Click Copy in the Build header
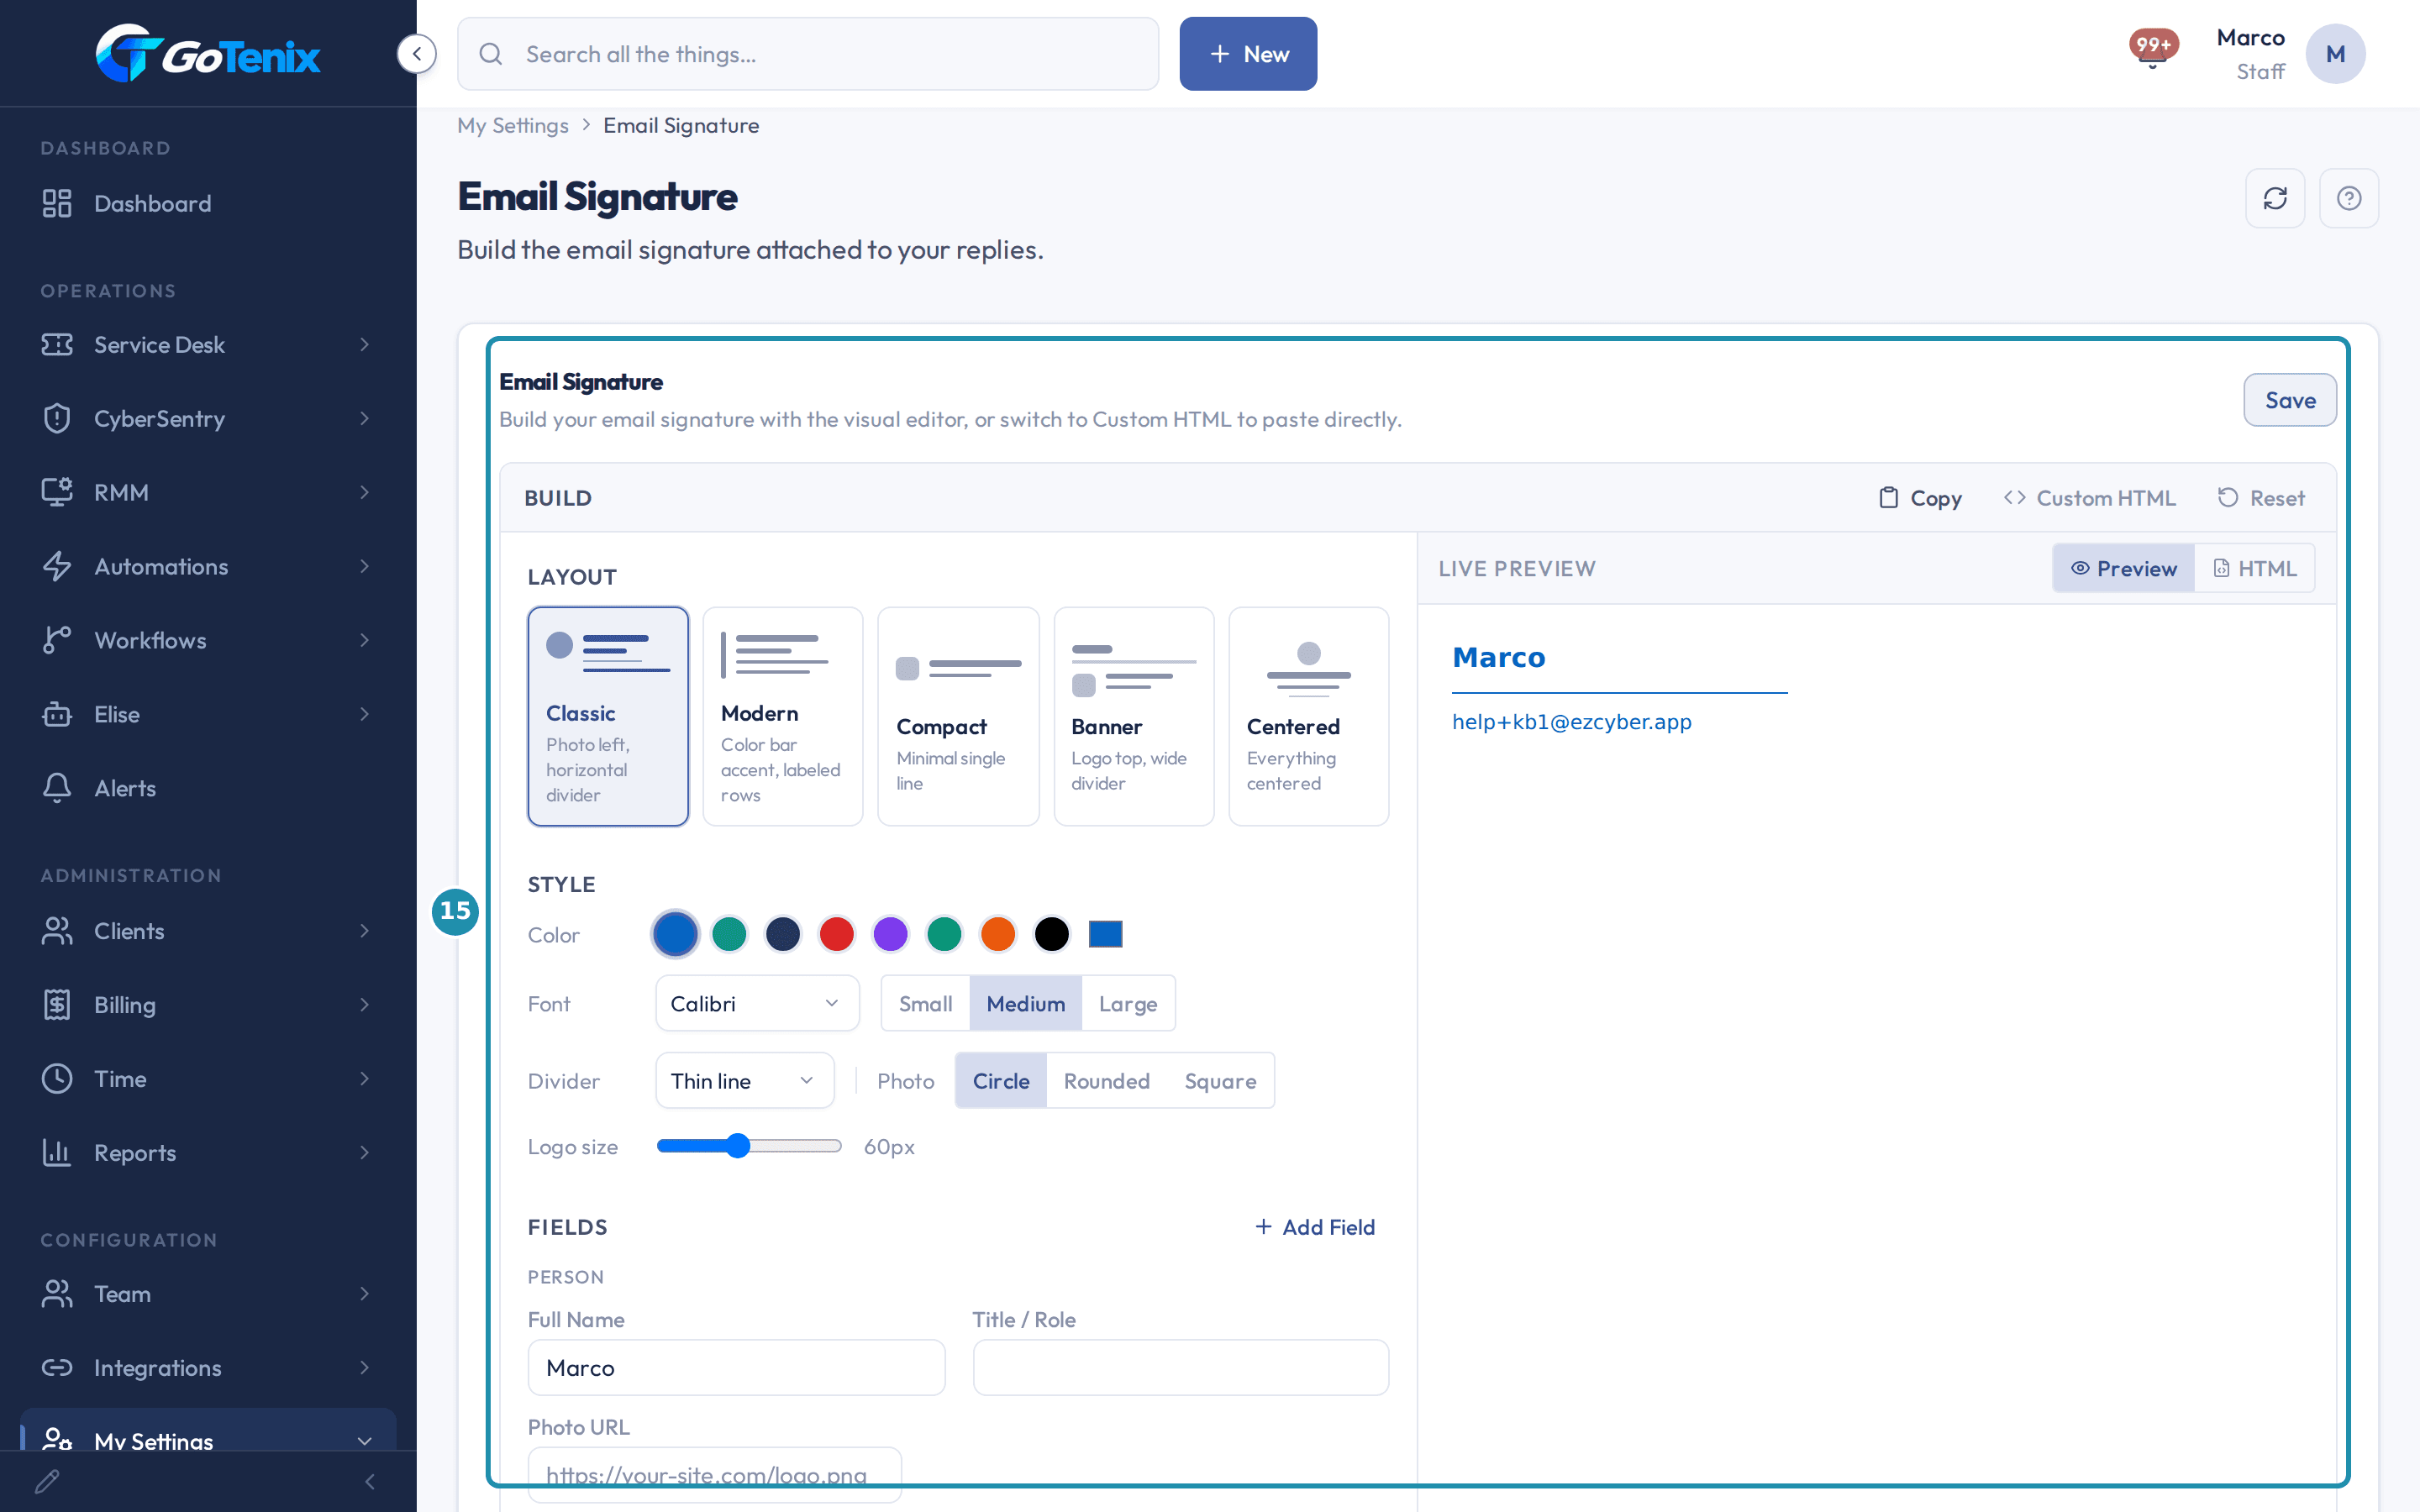 [x=1919, y=497]
